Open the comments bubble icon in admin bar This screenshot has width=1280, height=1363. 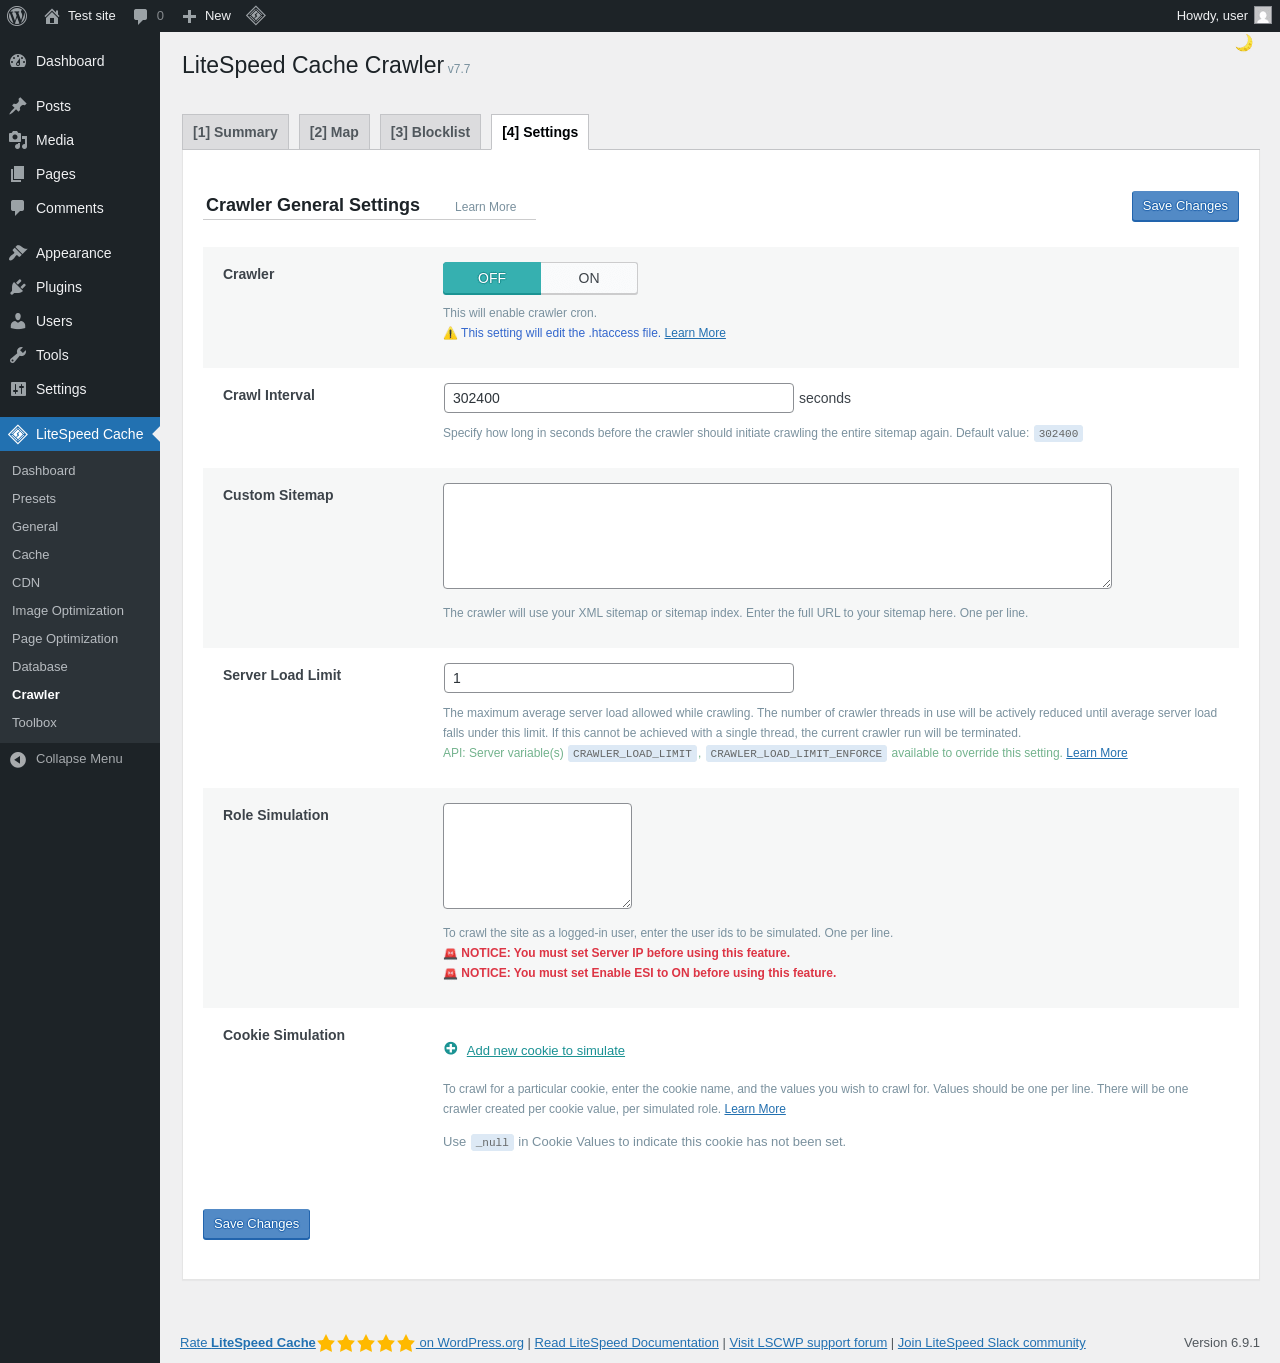[140, 16]
